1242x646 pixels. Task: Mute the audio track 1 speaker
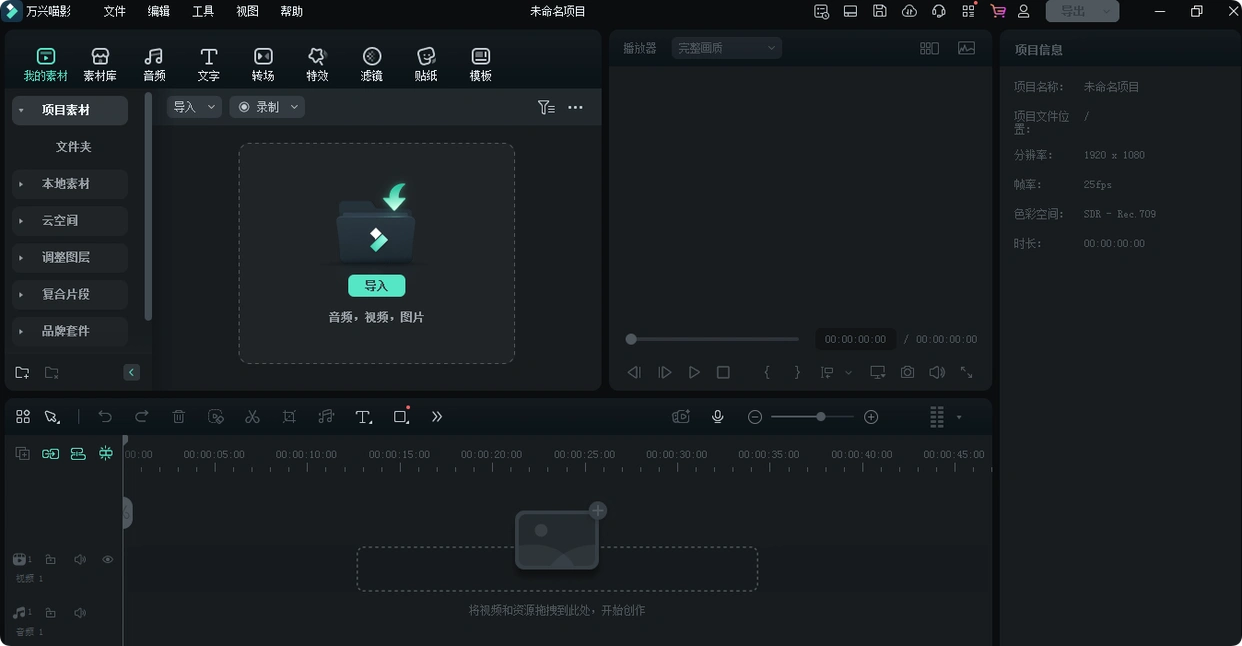80,613
